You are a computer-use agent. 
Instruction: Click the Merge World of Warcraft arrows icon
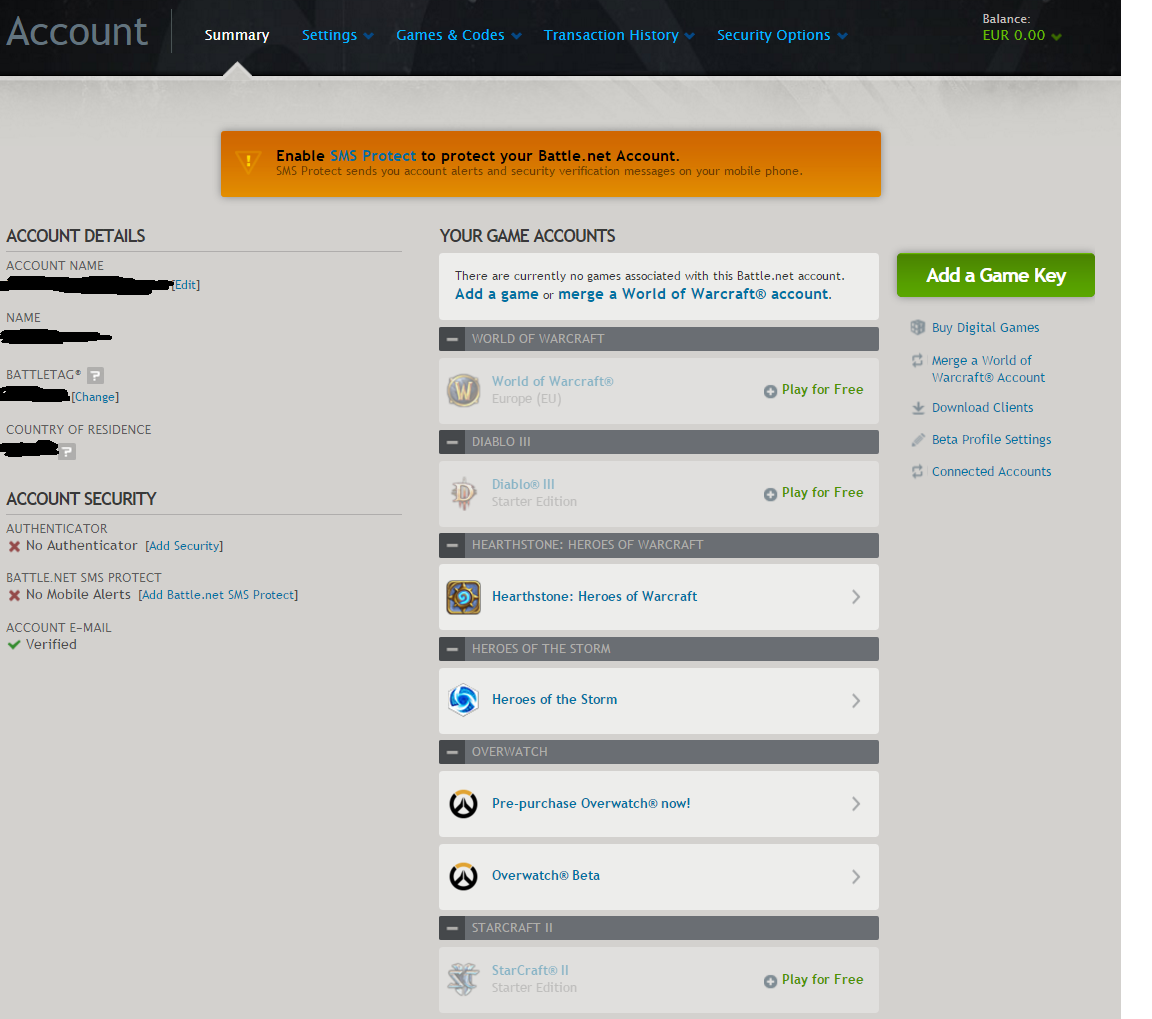(x=918, y=361)
